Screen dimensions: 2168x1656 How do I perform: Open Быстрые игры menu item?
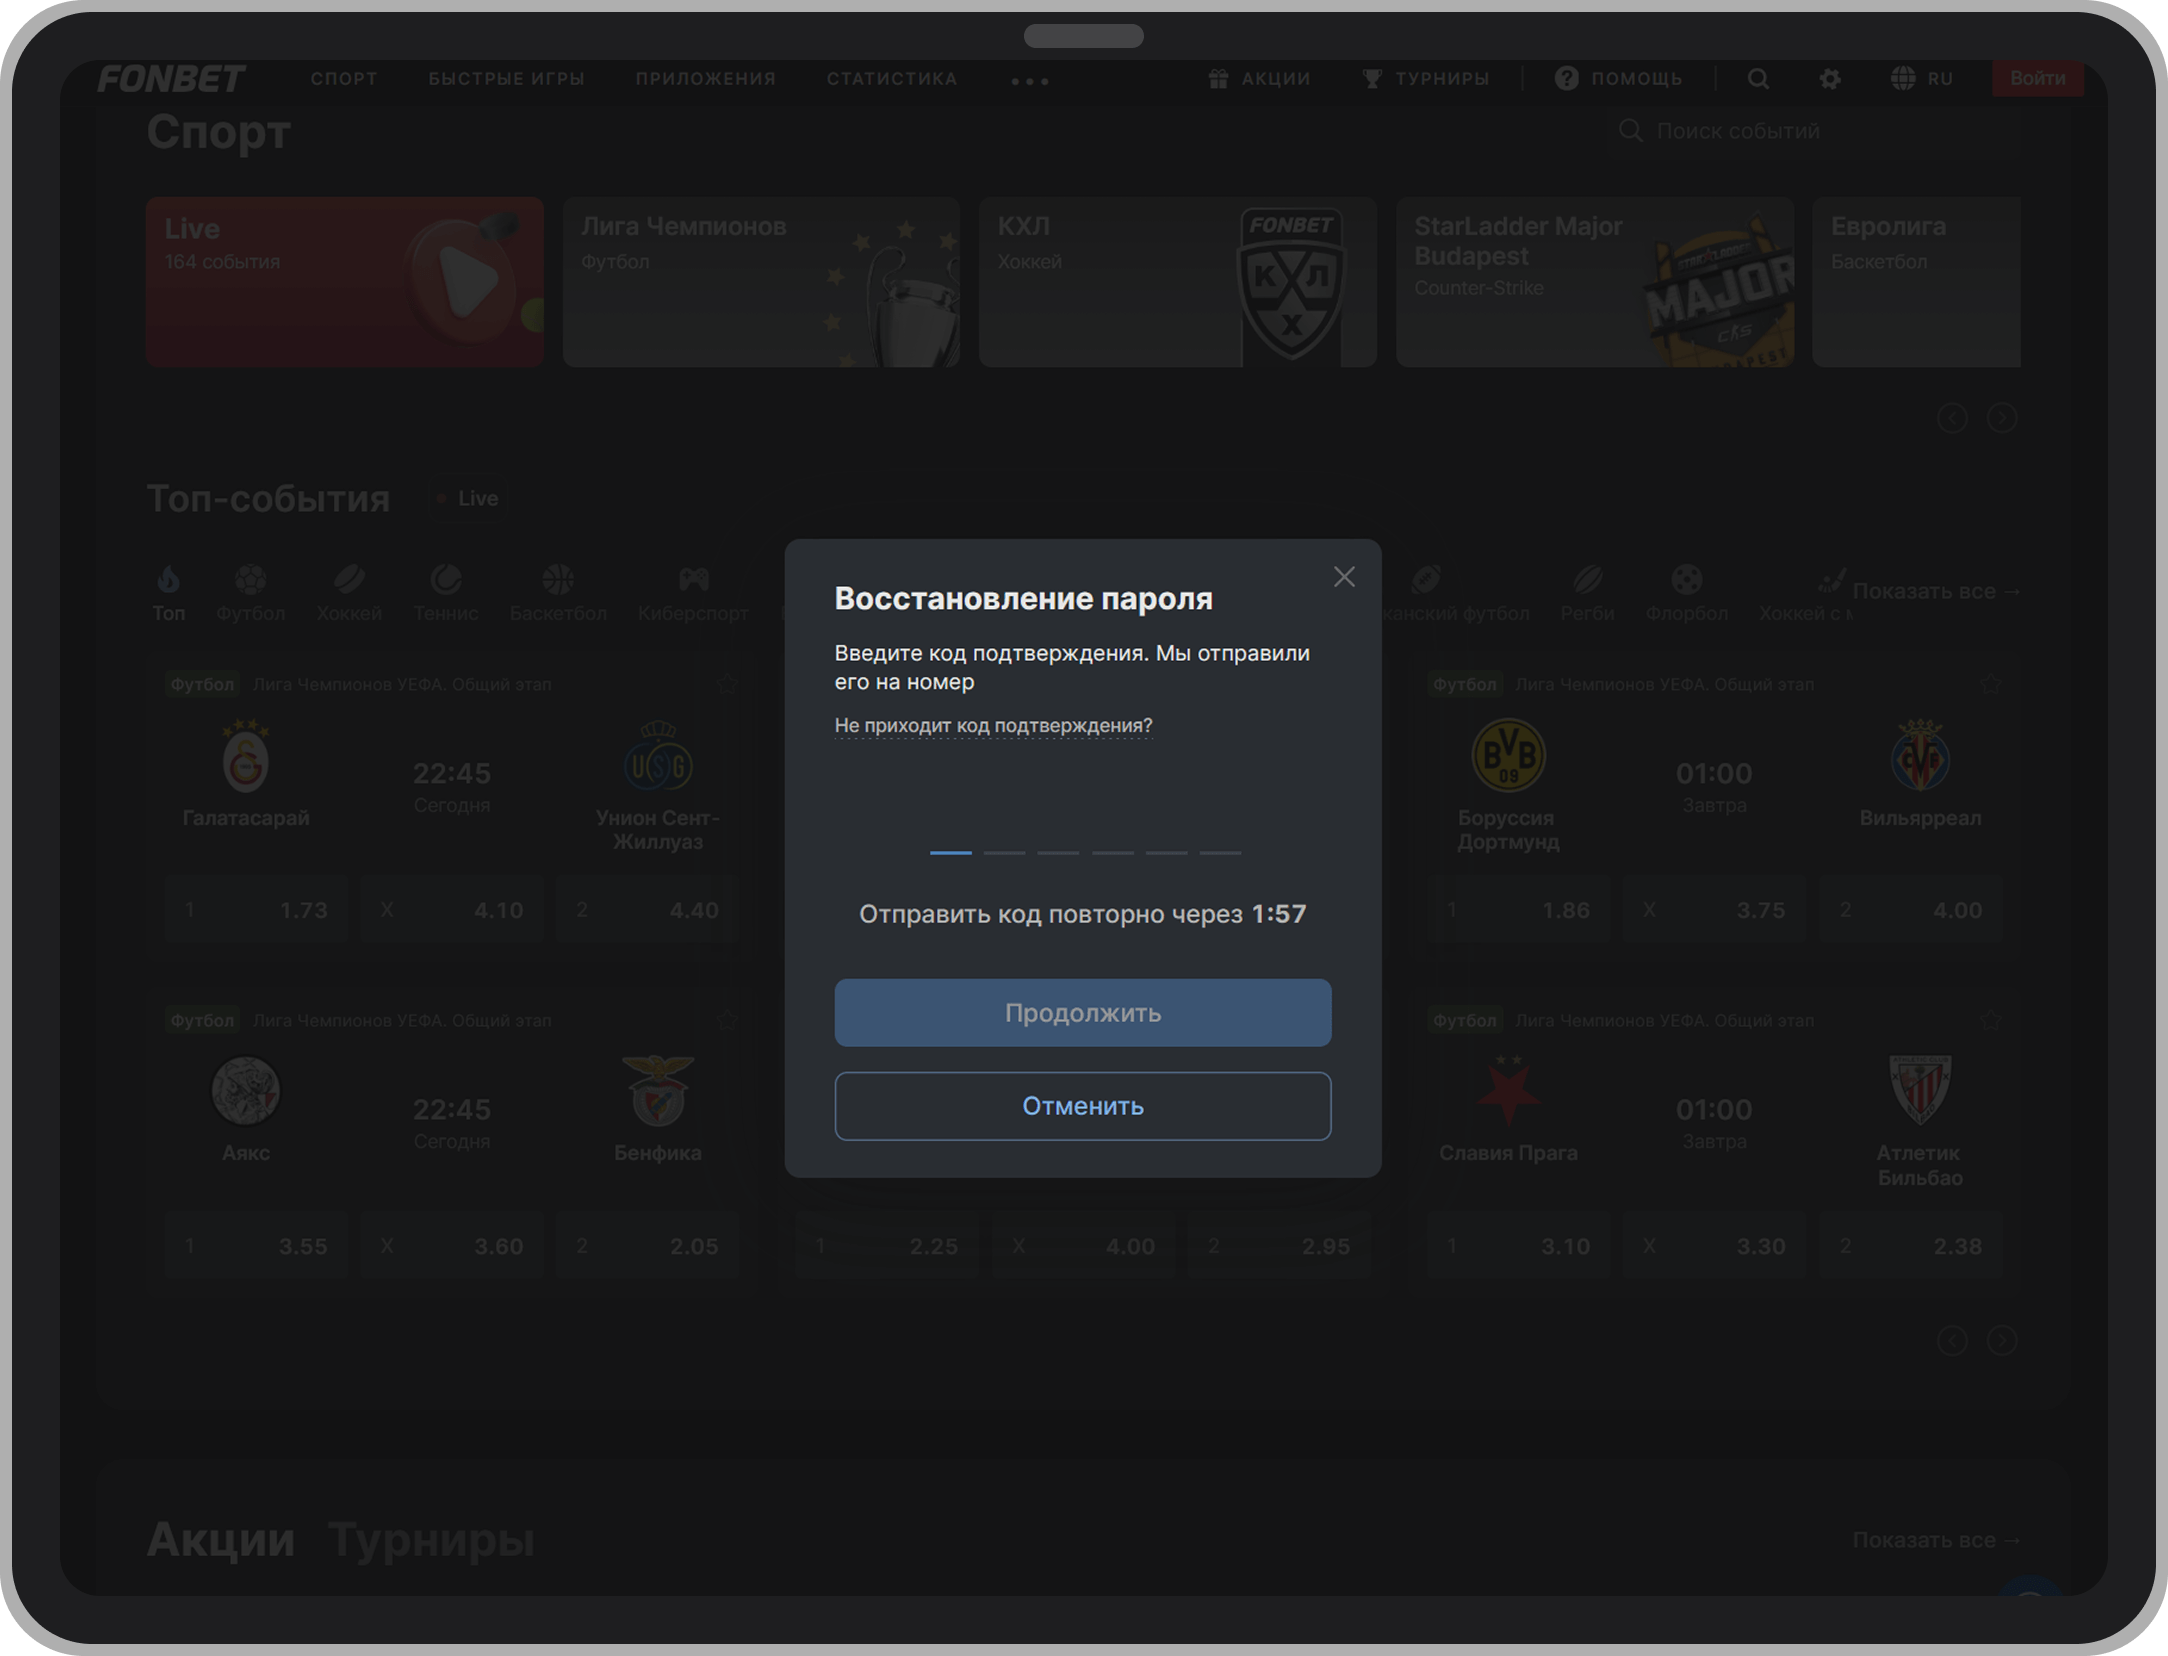coord(506,79)
